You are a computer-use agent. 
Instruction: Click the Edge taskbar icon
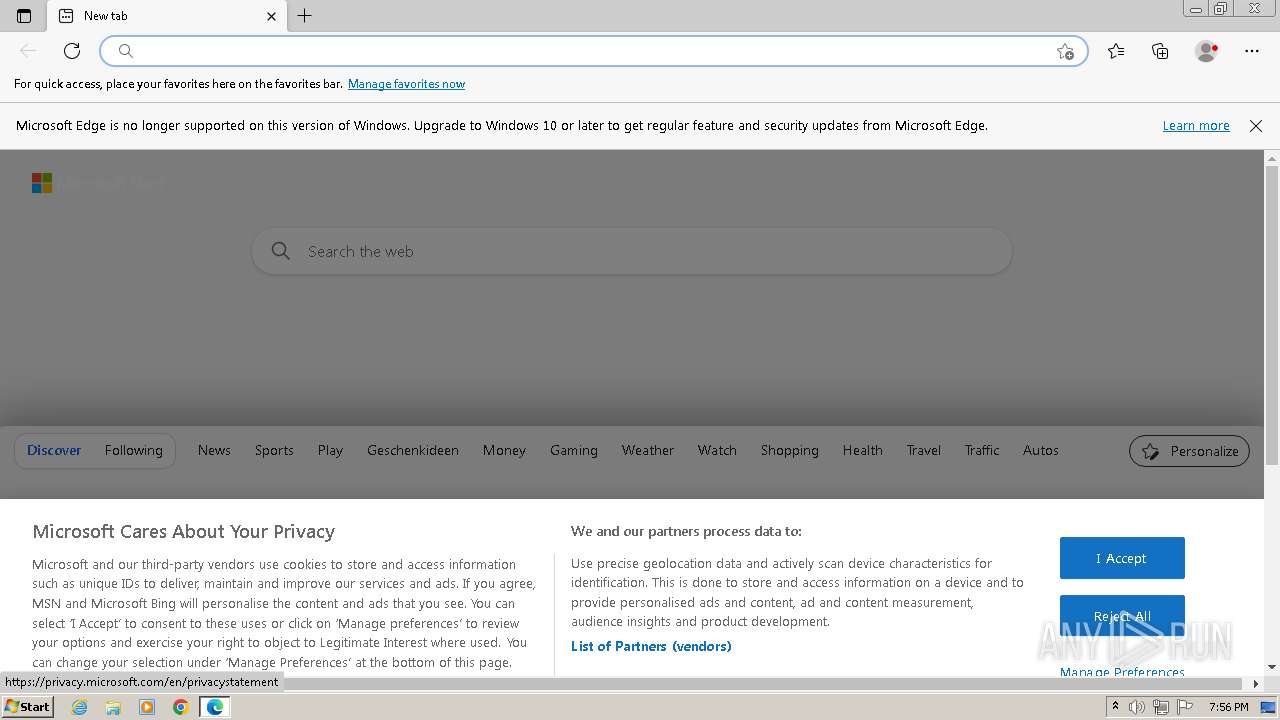(215, 707)
